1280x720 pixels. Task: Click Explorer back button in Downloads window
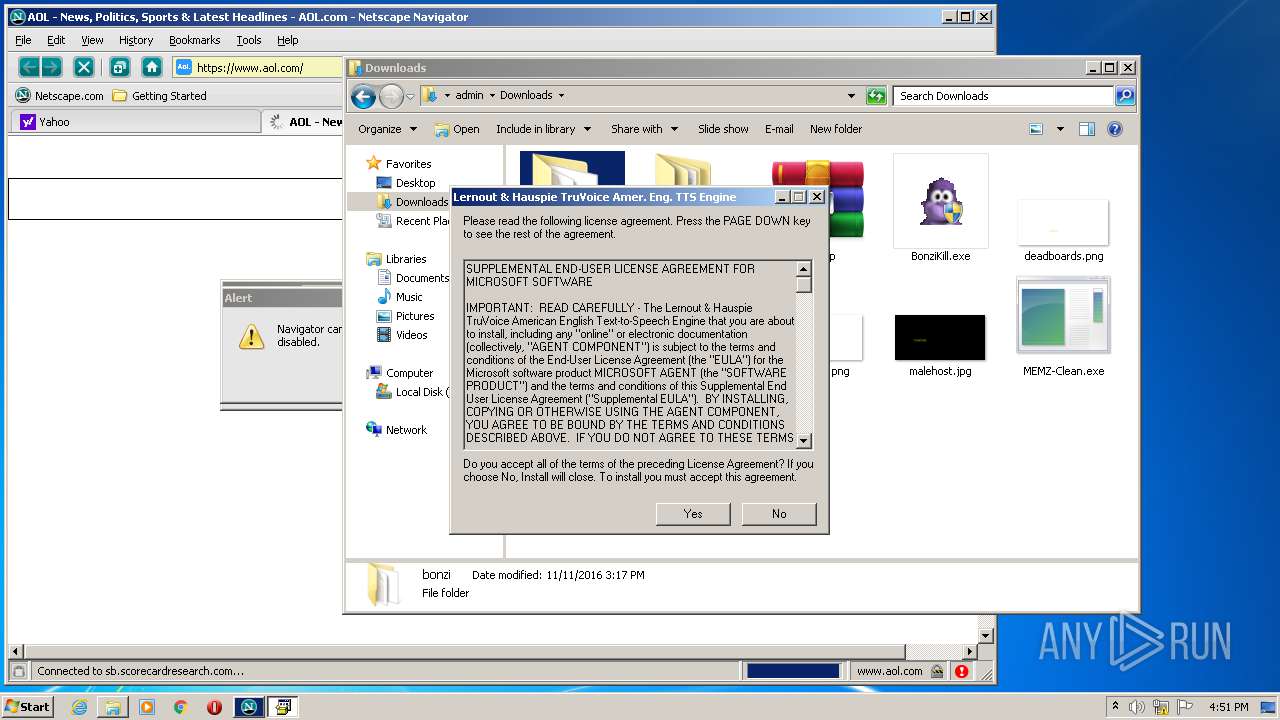[x=363, y=96]
